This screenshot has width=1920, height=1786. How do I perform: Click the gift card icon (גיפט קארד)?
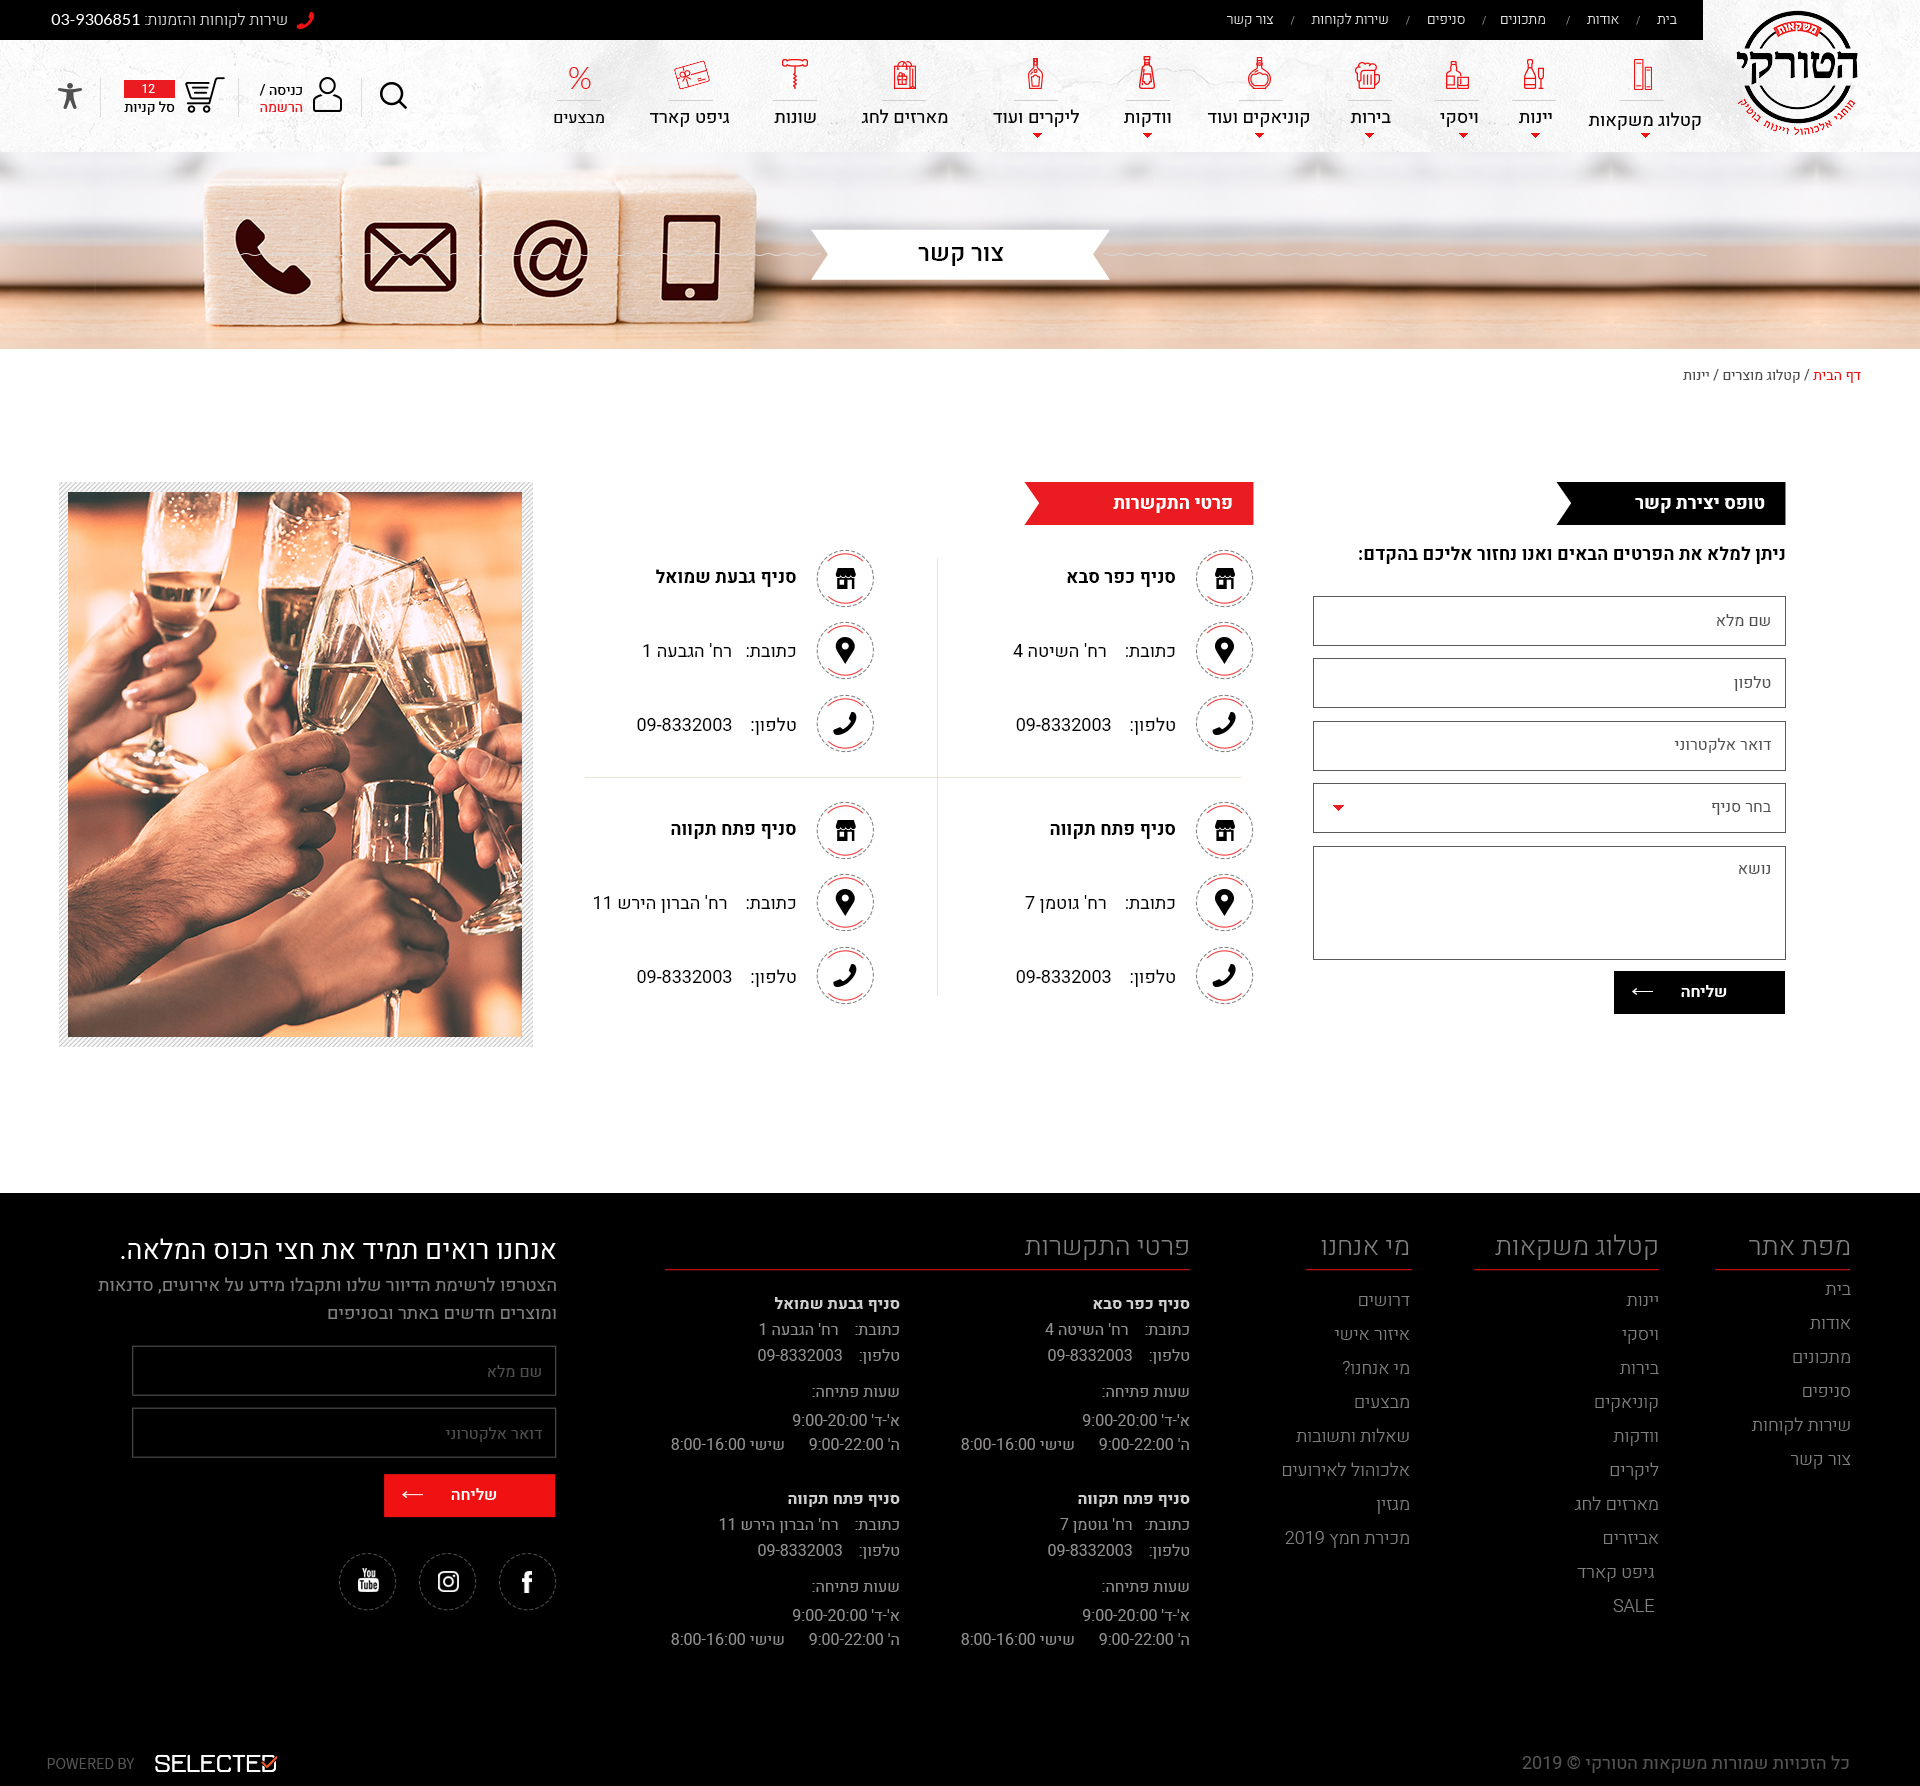click(691, 76)
